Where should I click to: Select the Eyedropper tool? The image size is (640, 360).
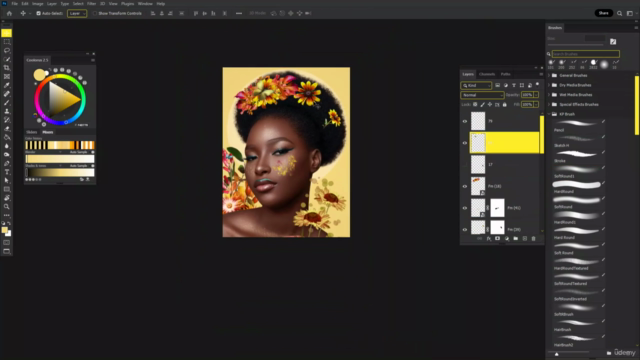(7, 85)
